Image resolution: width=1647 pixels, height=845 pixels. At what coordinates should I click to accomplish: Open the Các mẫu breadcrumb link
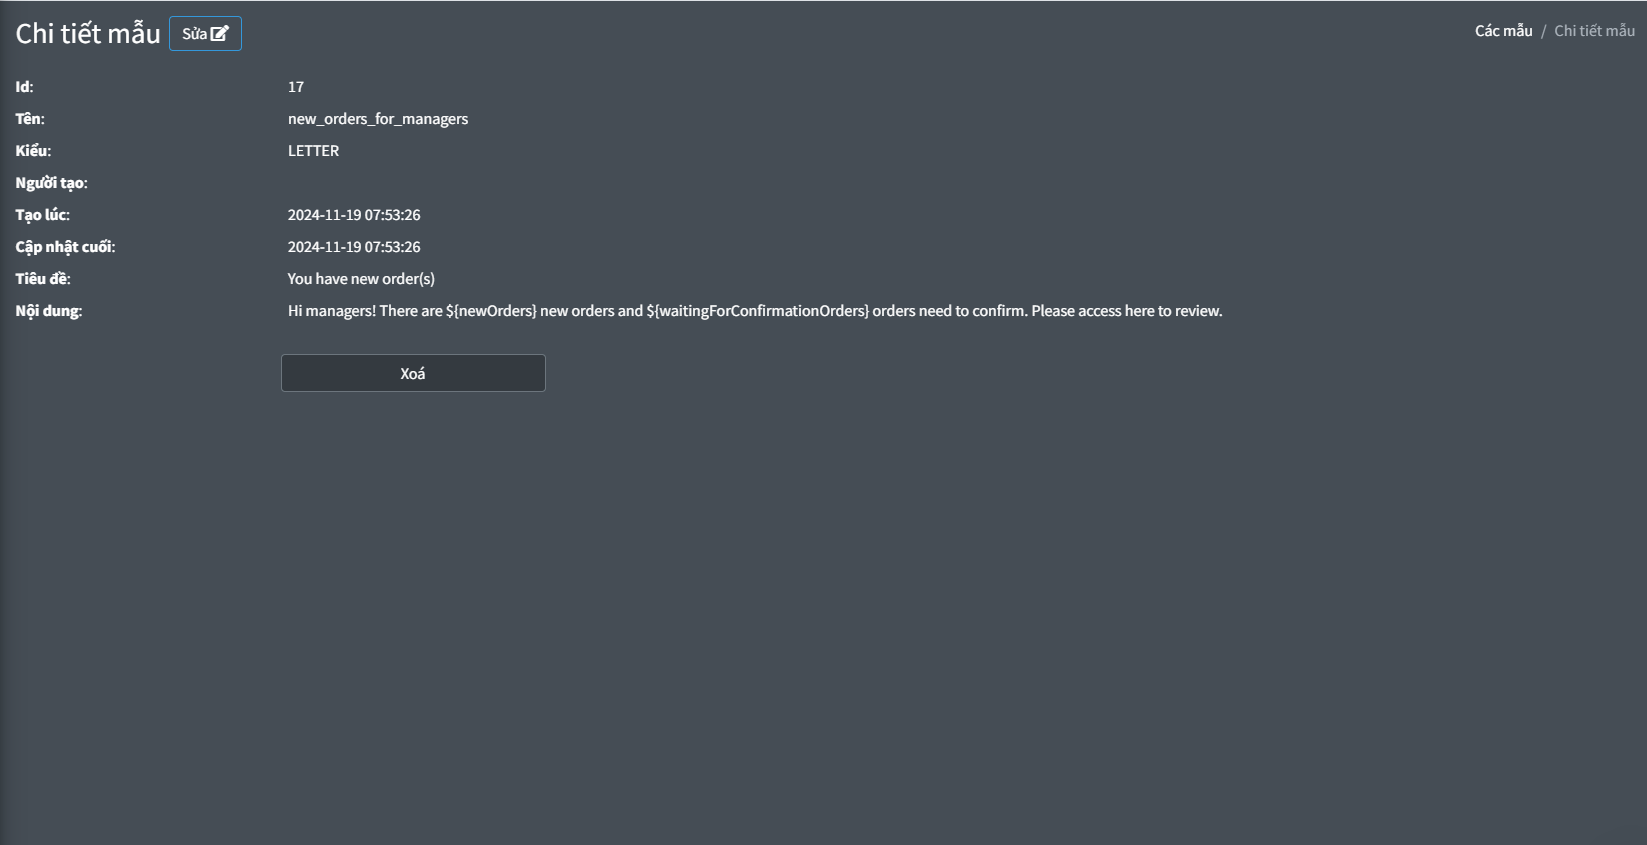[x=1501, y=29]
